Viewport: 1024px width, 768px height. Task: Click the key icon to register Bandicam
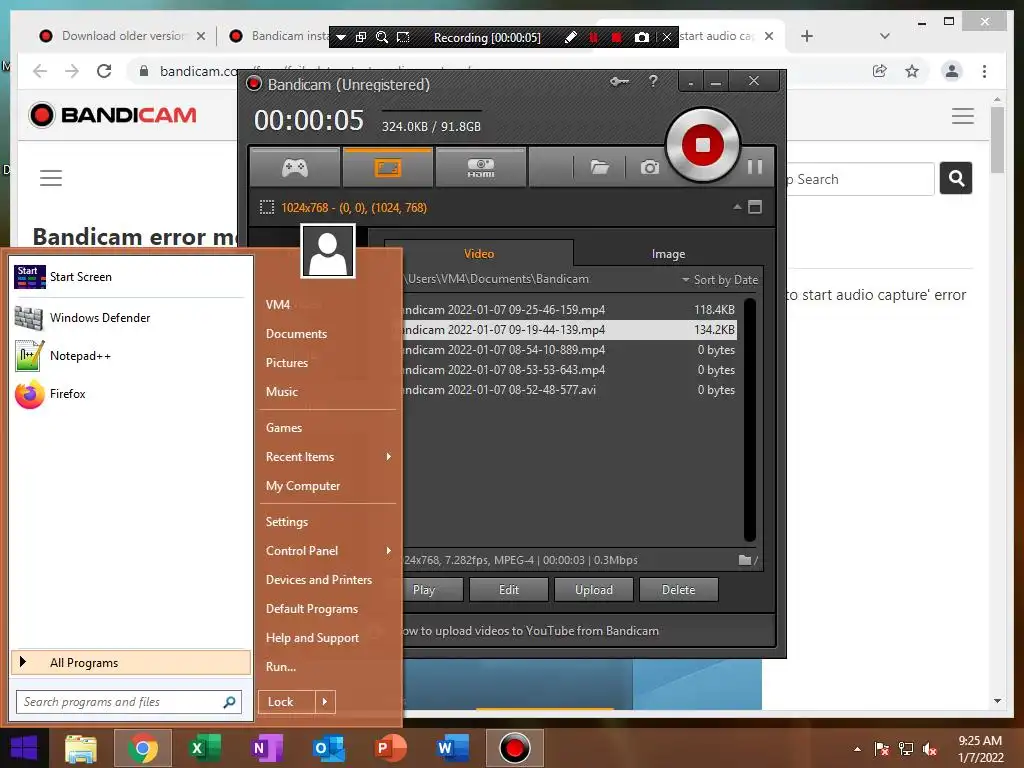tap(619, 82)
